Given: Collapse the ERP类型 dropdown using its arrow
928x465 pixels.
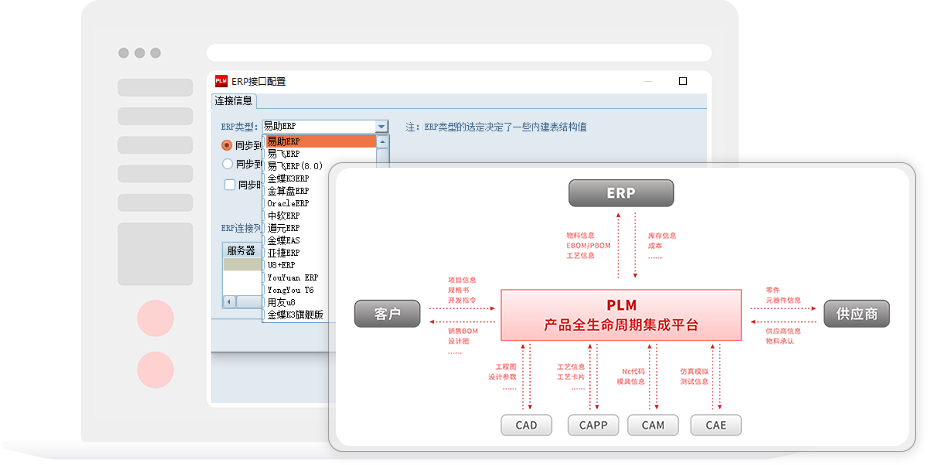Looking at the screenshot, I should point(381,127).
